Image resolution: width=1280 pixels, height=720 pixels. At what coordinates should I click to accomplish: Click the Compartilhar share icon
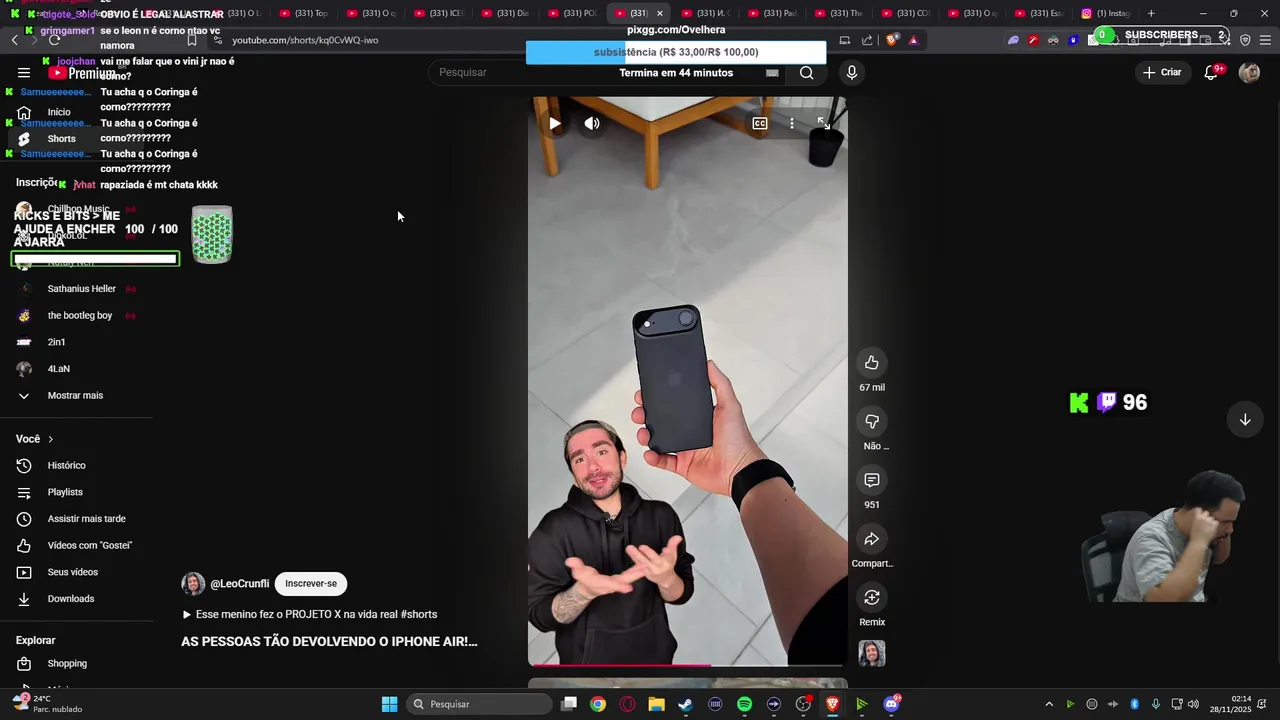point(872,539)
